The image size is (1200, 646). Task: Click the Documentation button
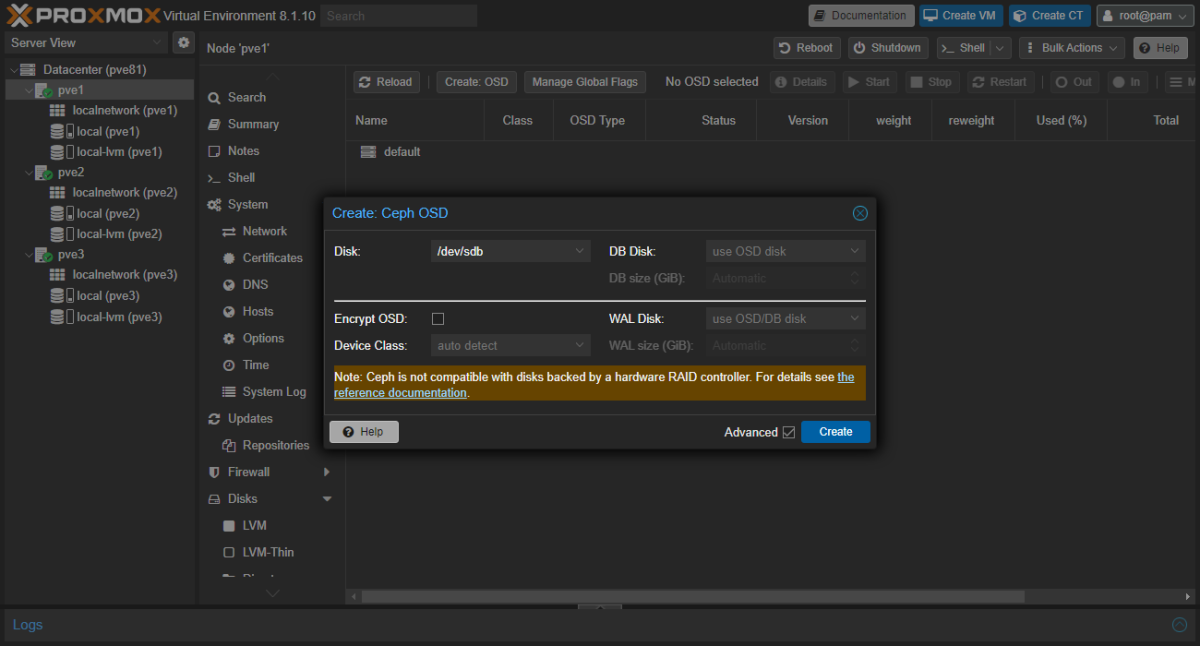click(861, 15)
